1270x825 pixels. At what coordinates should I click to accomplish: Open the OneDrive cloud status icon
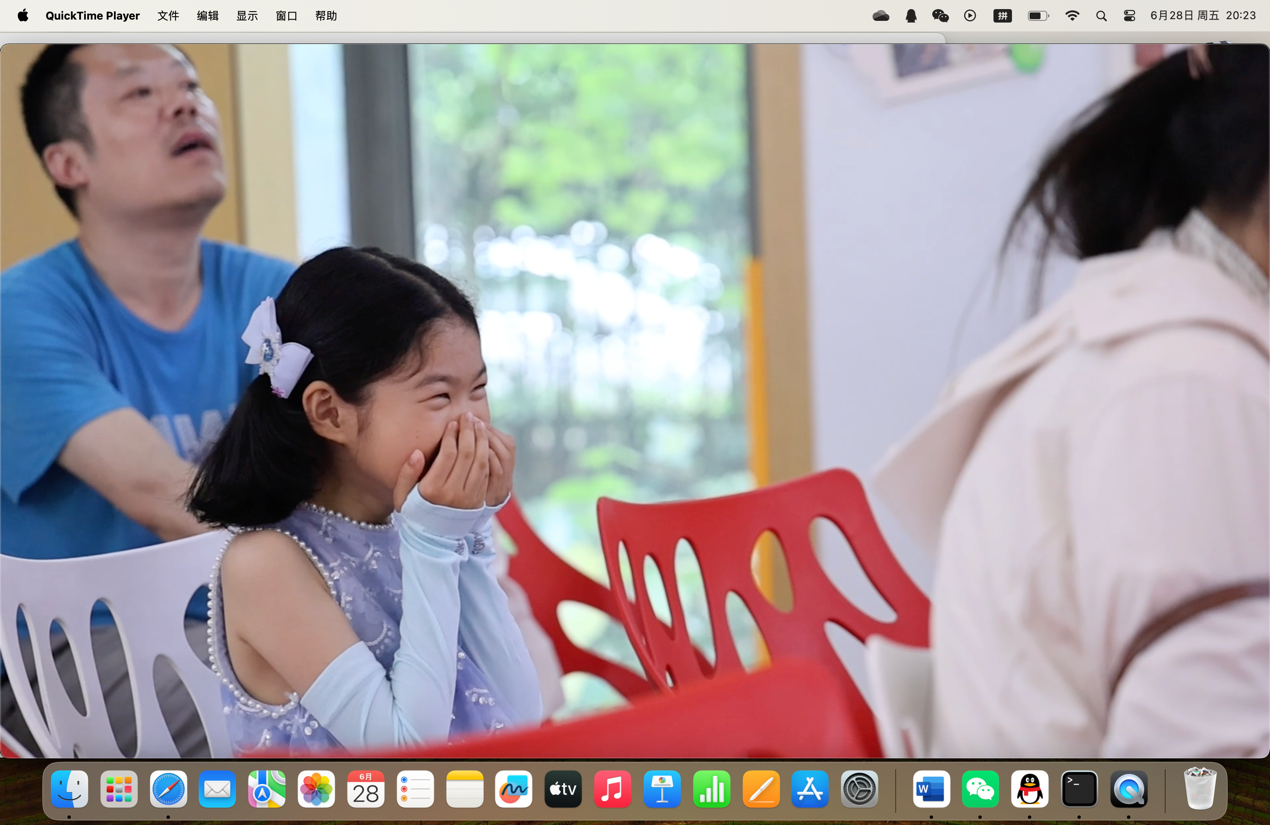coord(881,16)
